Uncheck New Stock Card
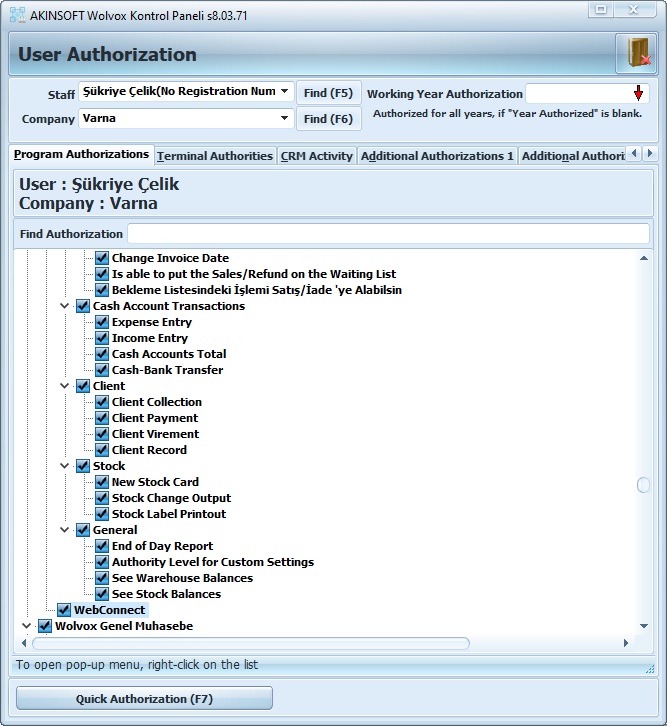This screenshot has height=726, width=667. [102, 482]
